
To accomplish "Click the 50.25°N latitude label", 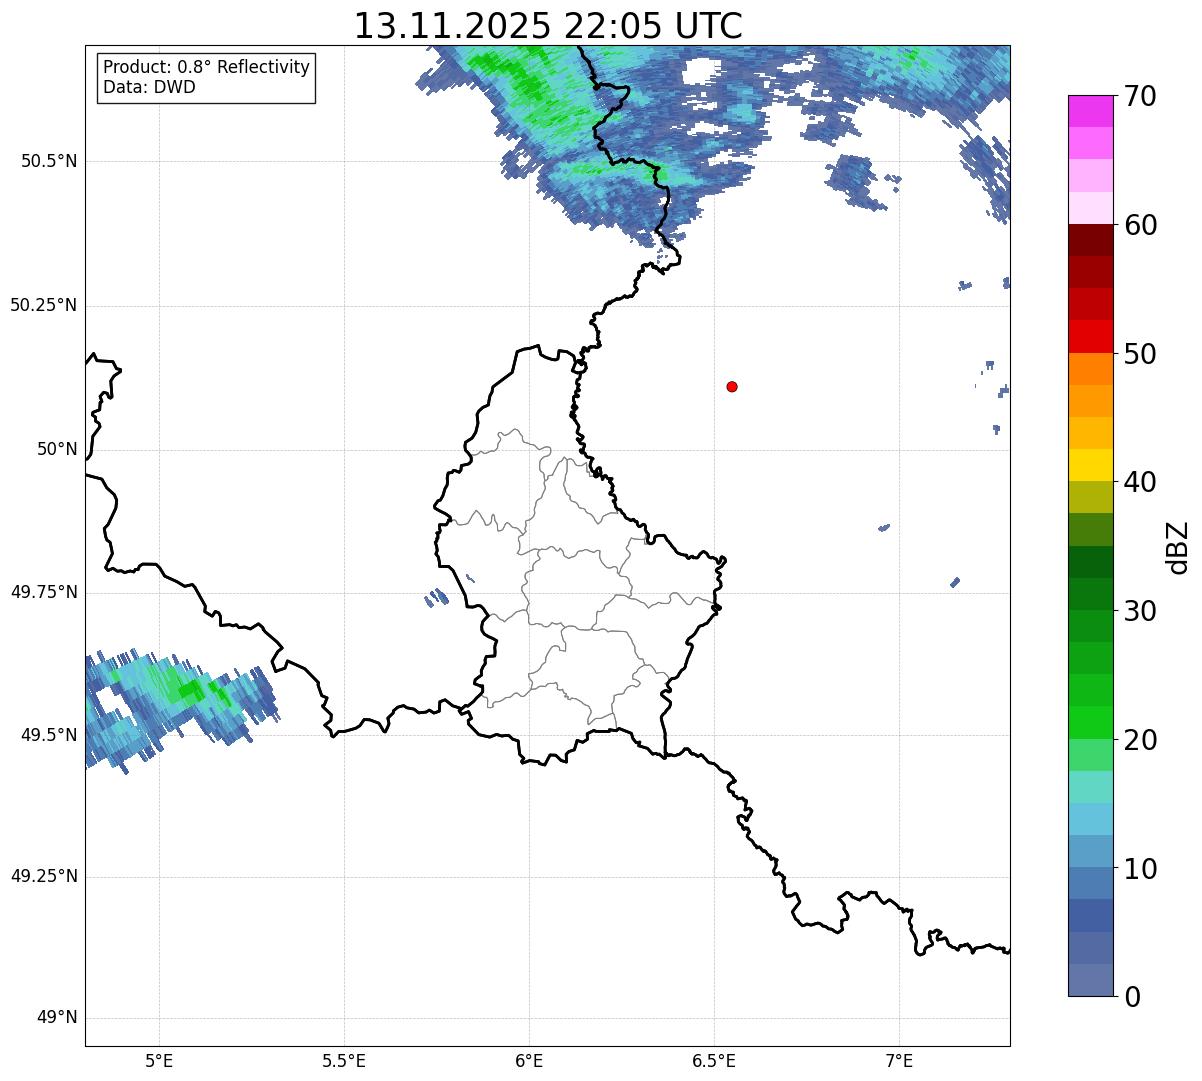I will pos(44,305).
